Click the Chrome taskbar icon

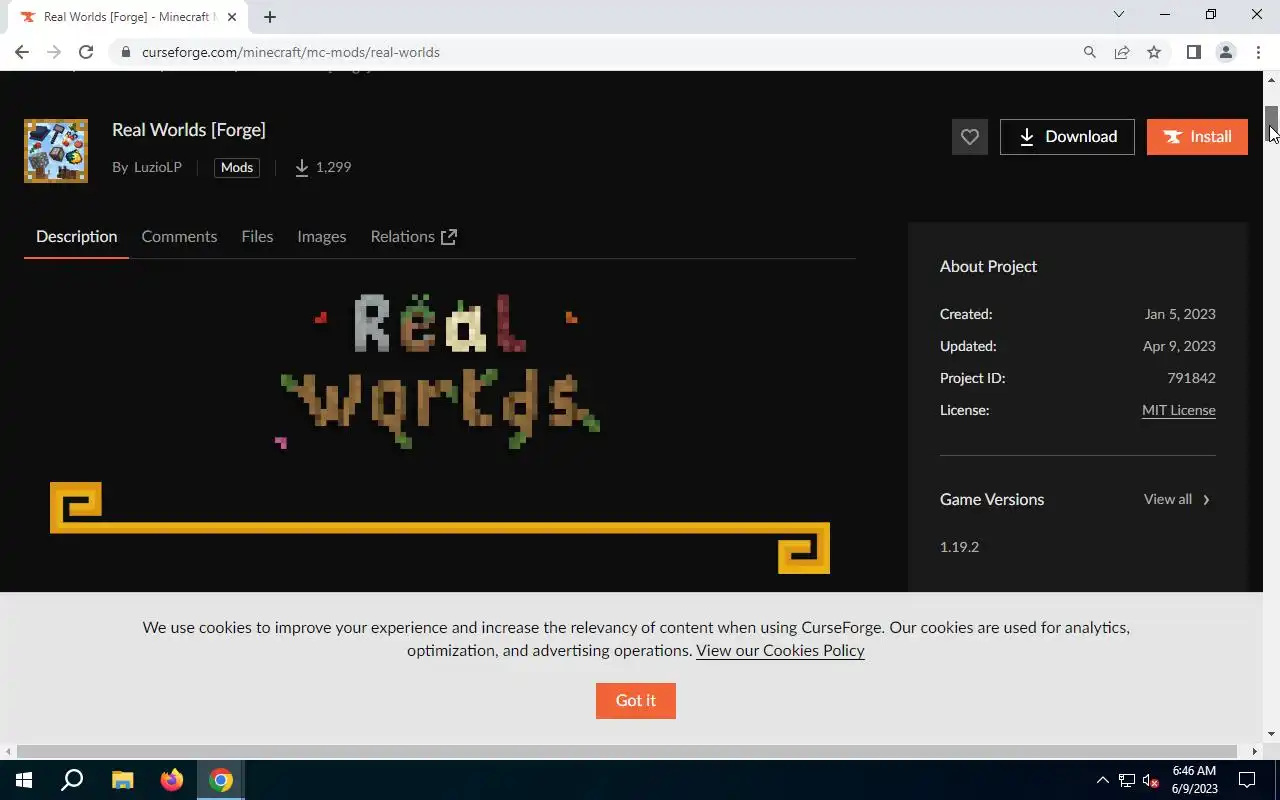click(221, 780)
